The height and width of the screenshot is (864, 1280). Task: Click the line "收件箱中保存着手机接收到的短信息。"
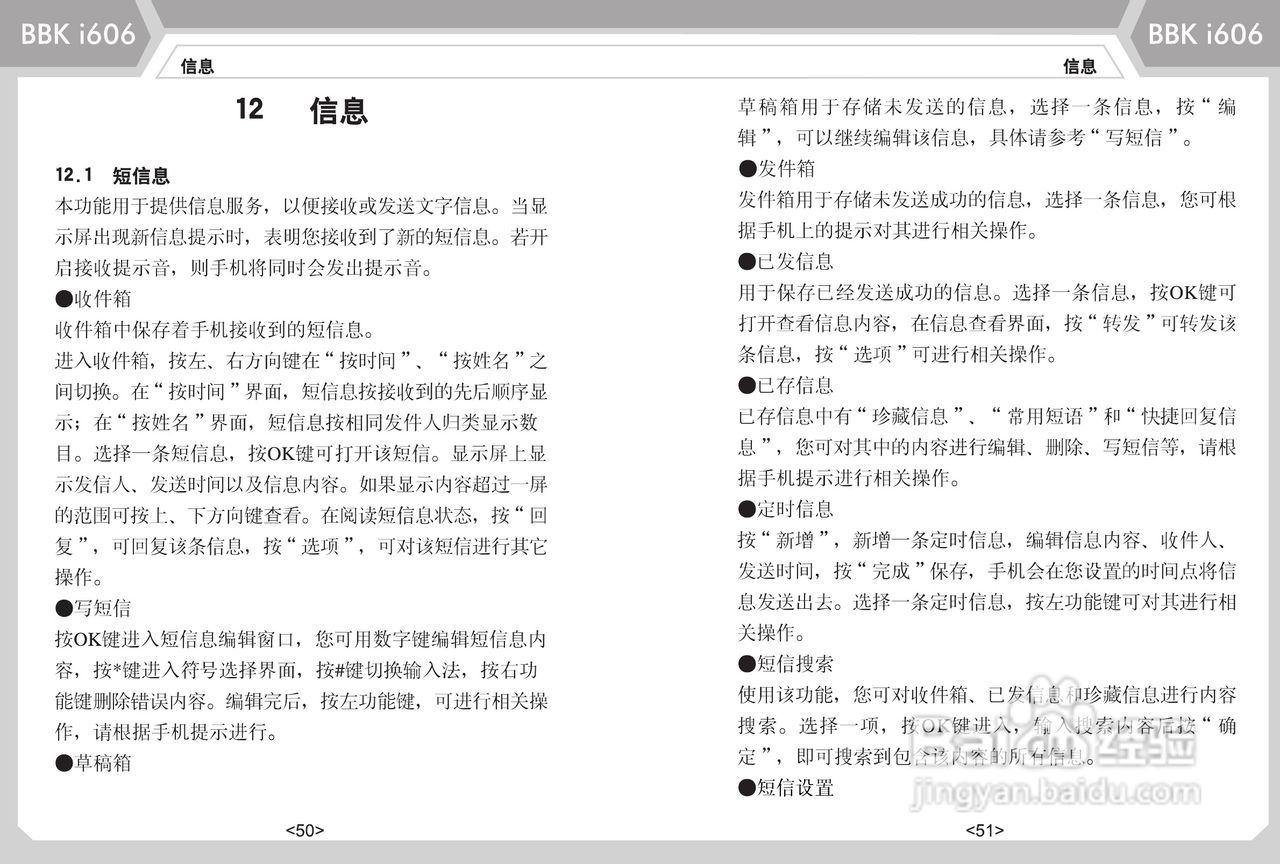point(215,330)
